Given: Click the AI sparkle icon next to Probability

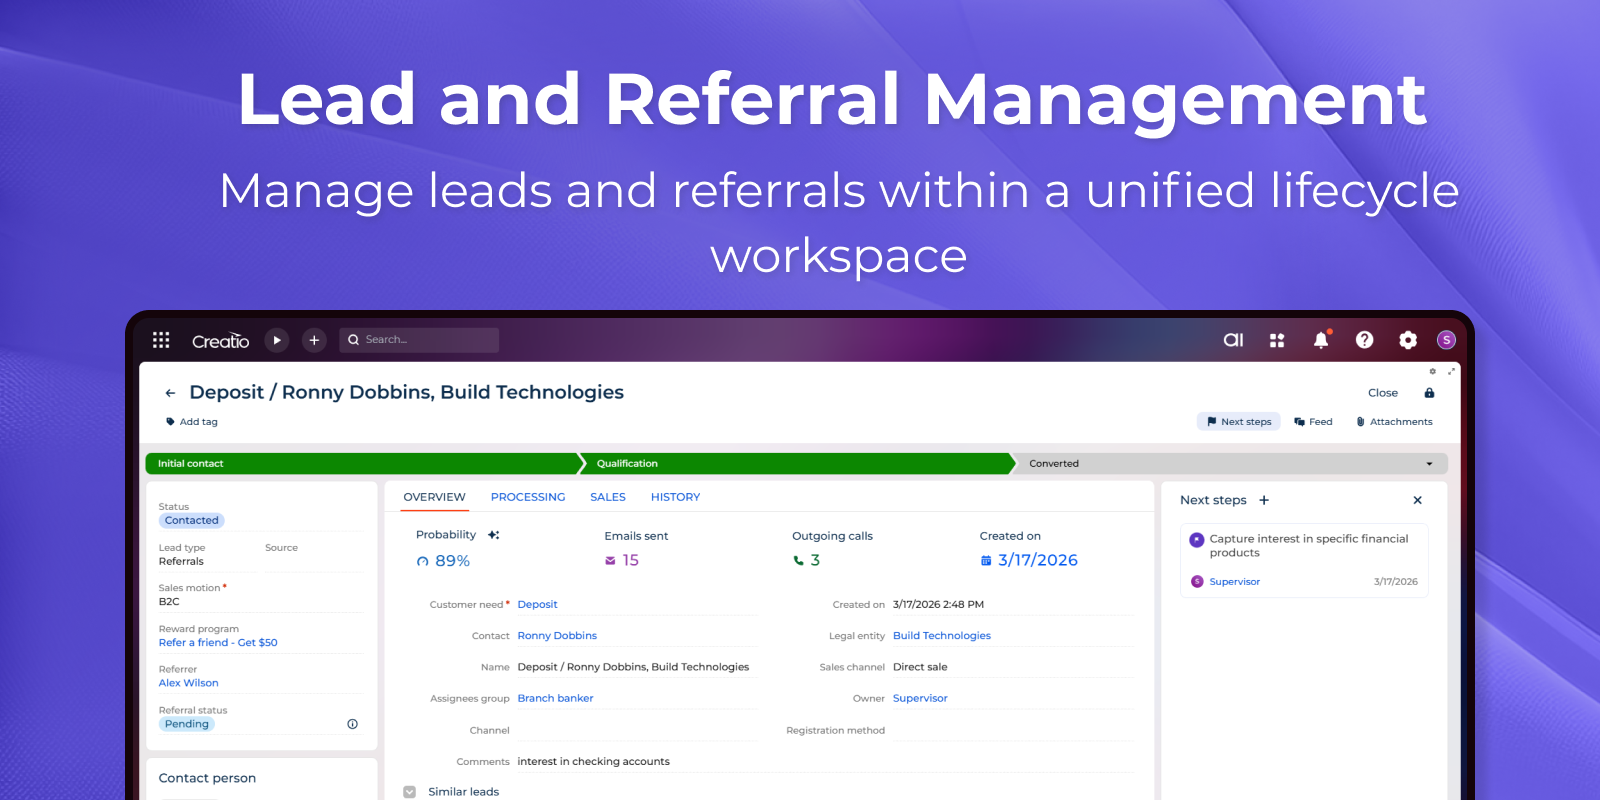Looking at the screenshot, I should [x=493, y=535].
